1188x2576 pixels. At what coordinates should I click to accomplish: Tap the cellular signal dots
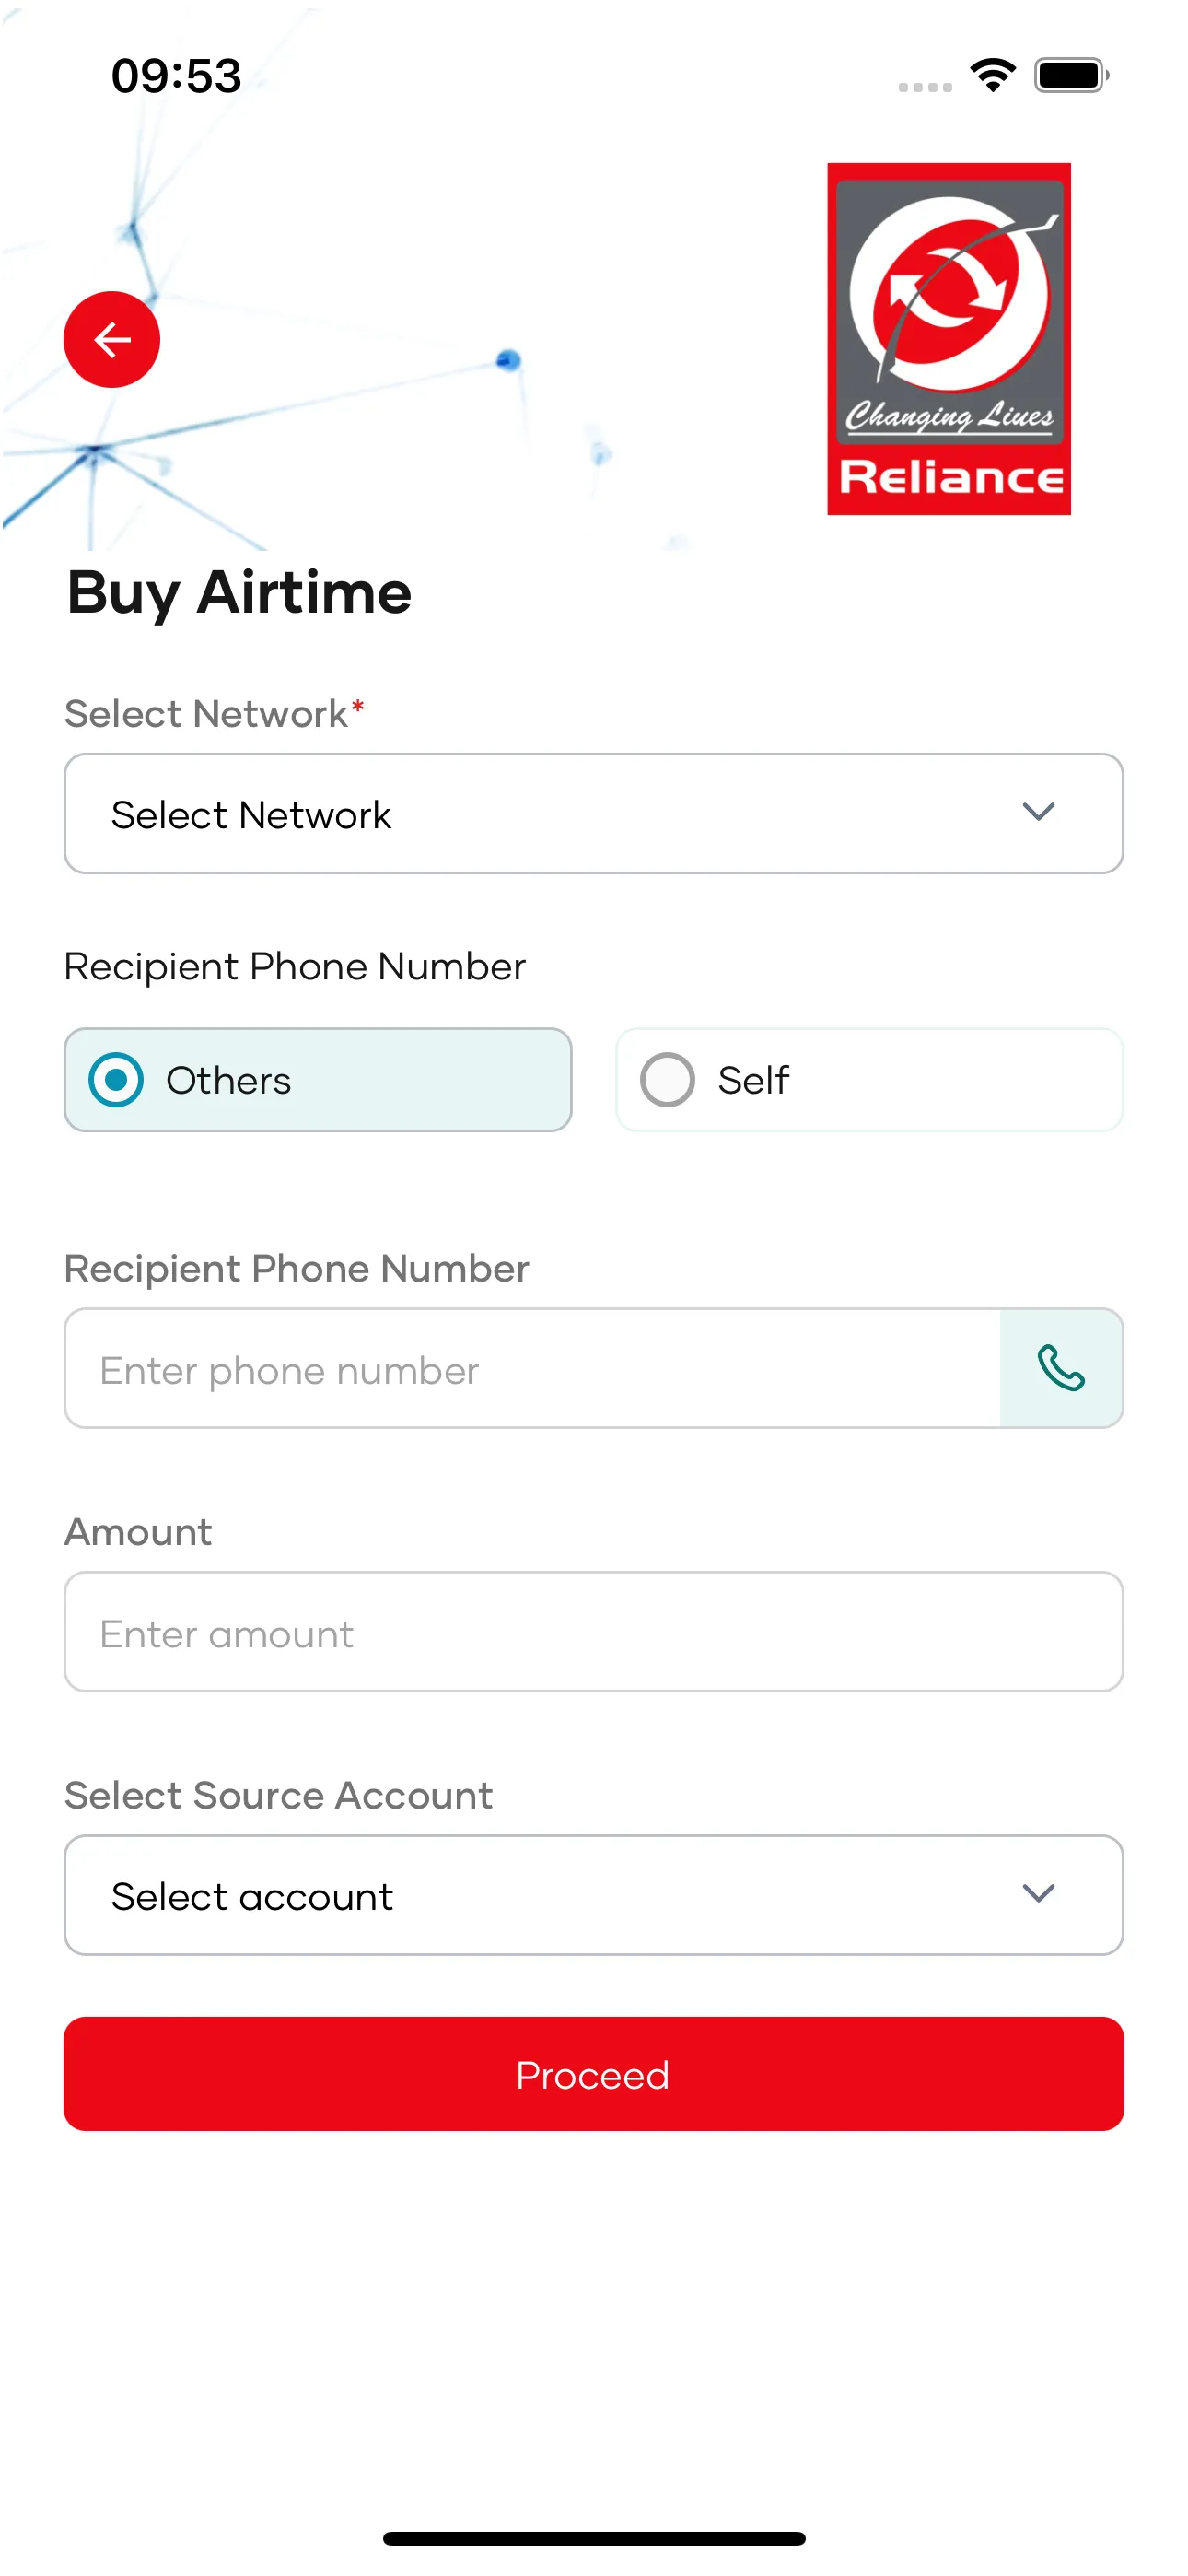(x=924, y=87)
